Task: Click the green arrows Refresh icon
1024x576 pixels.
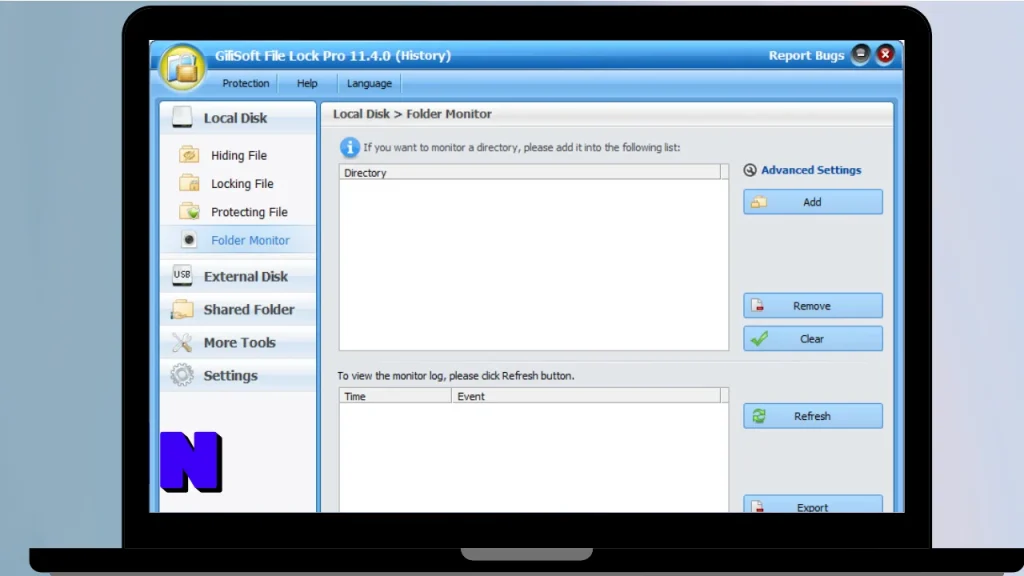Action: tap(759, 415)
